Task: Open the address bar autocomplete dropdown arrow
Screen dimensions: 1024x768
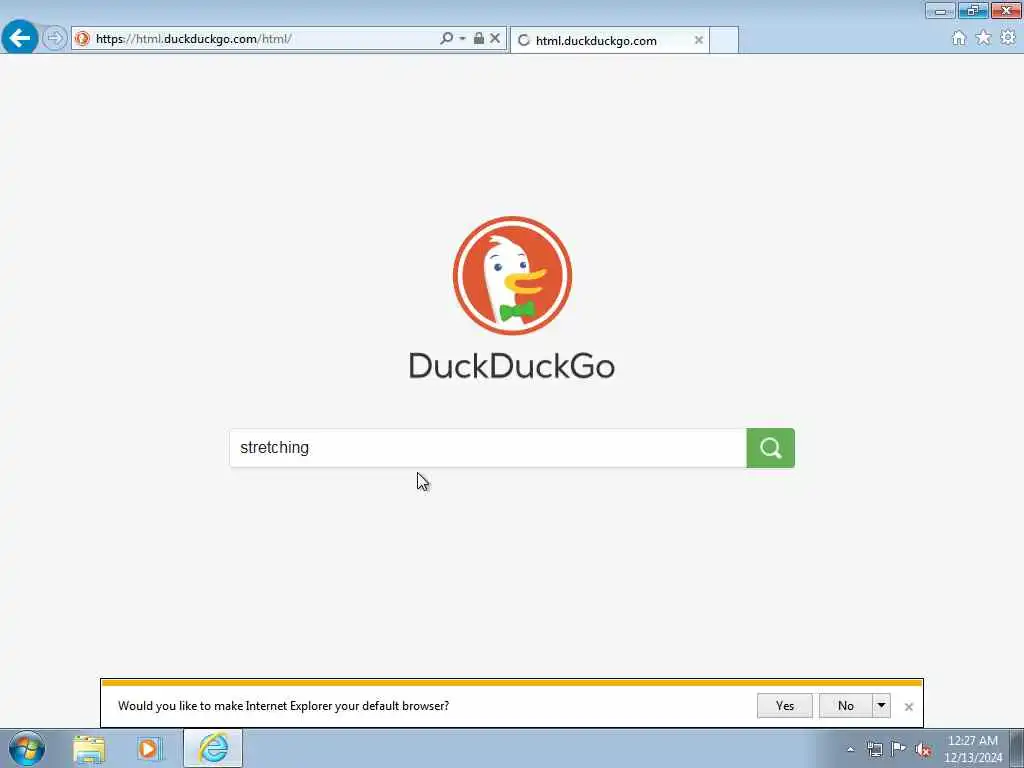Action: 462,39
